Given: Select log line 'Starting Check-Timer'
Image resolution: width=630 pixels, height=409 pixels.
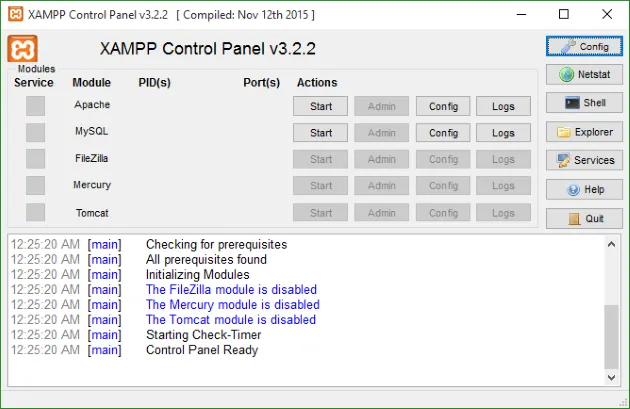Looking at the screenshot, I should pos(204,335).
